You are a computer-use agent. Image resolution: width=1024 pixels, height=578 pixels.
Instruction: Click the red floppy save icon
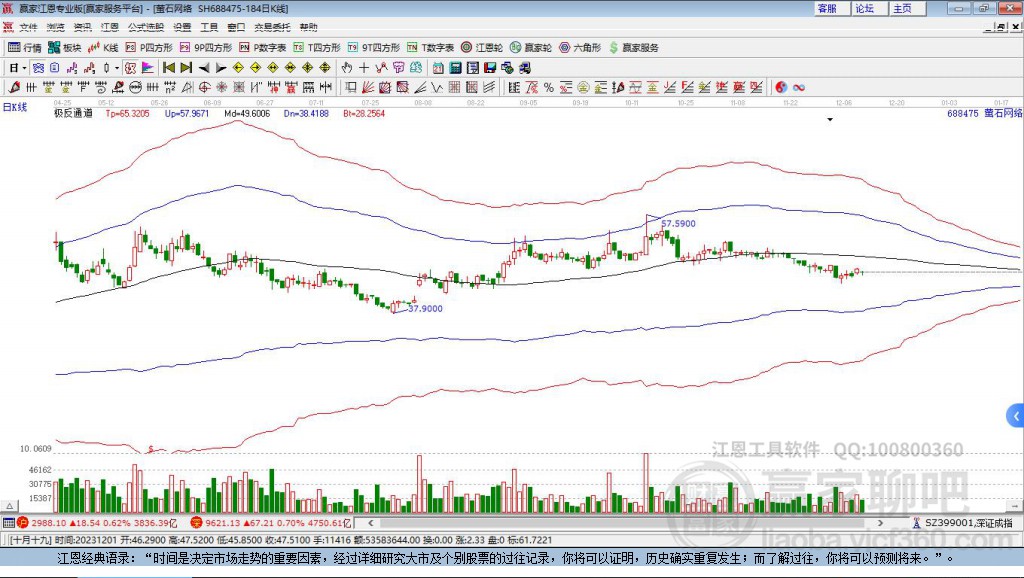pos(490,68)
